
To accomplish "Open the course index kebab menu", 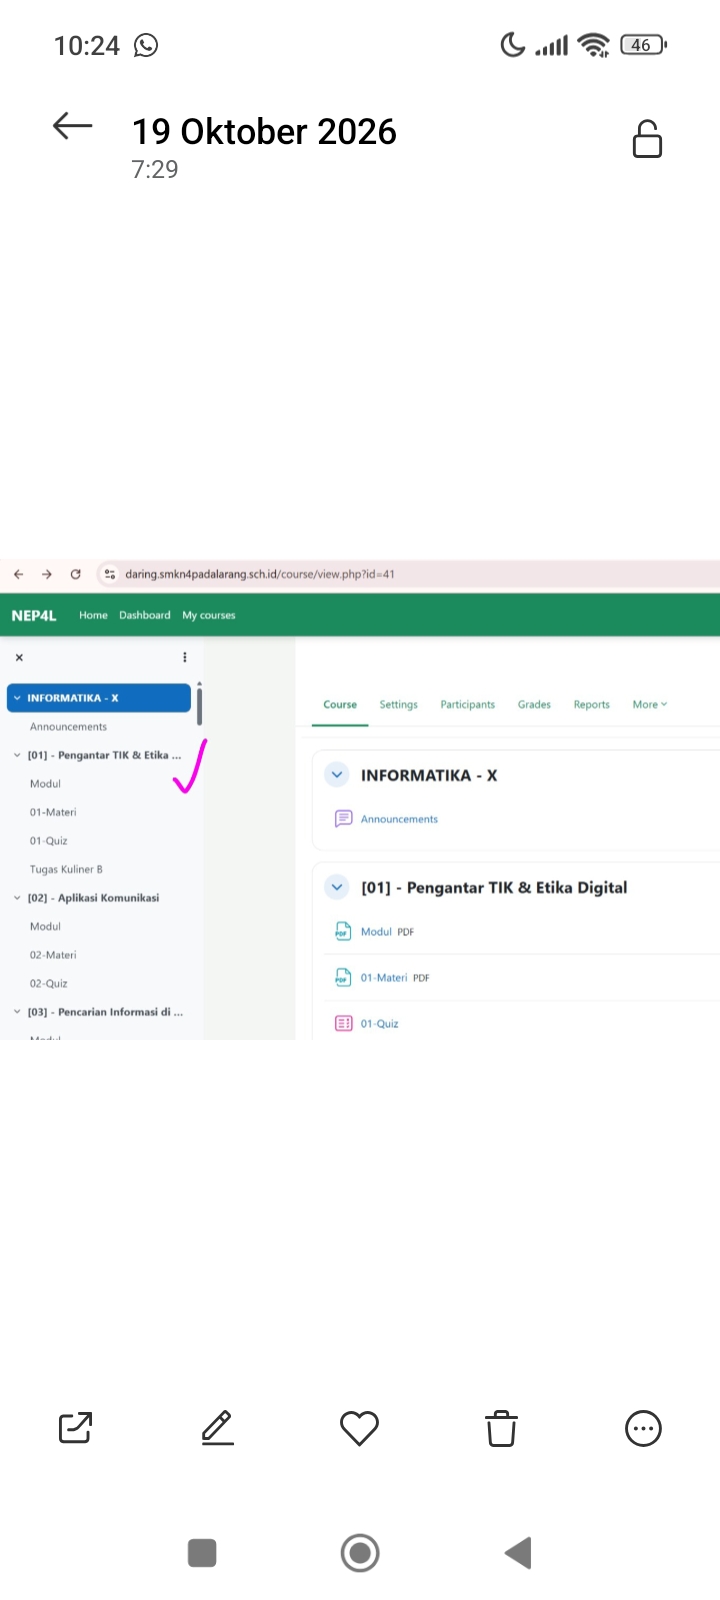I will [185, 657].
